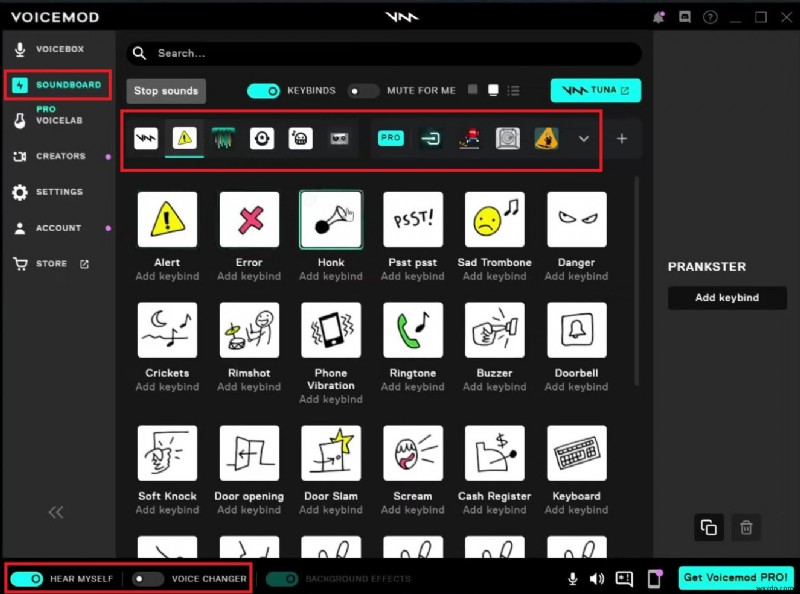Switch to list view icon

514,90
